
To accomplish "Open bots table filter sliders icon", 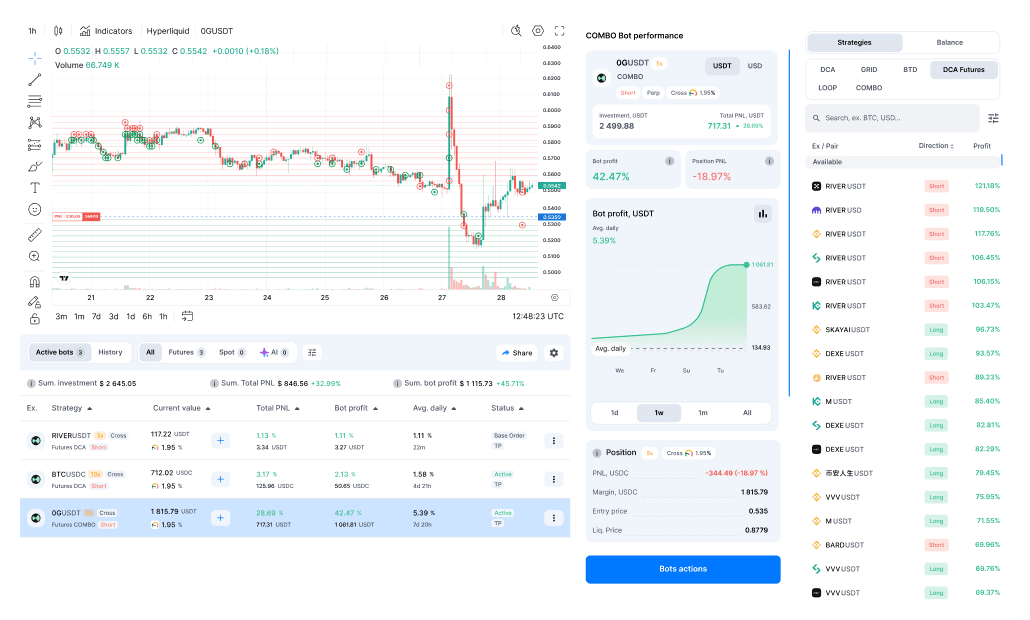I will (313, 353).
